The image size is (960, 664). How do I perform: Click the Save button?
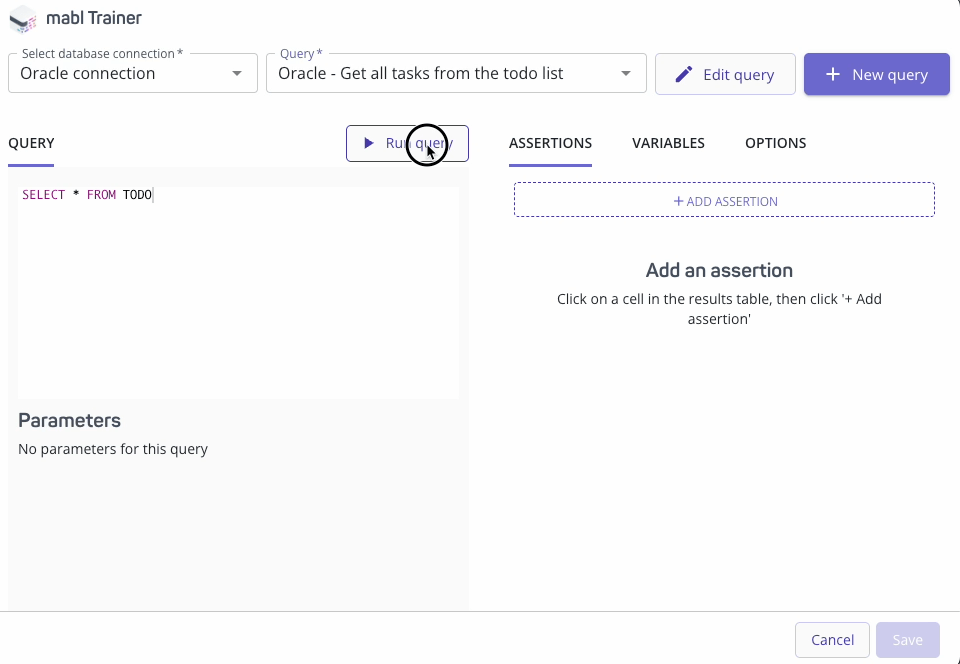pyautogui.click(x=907, y=640)
